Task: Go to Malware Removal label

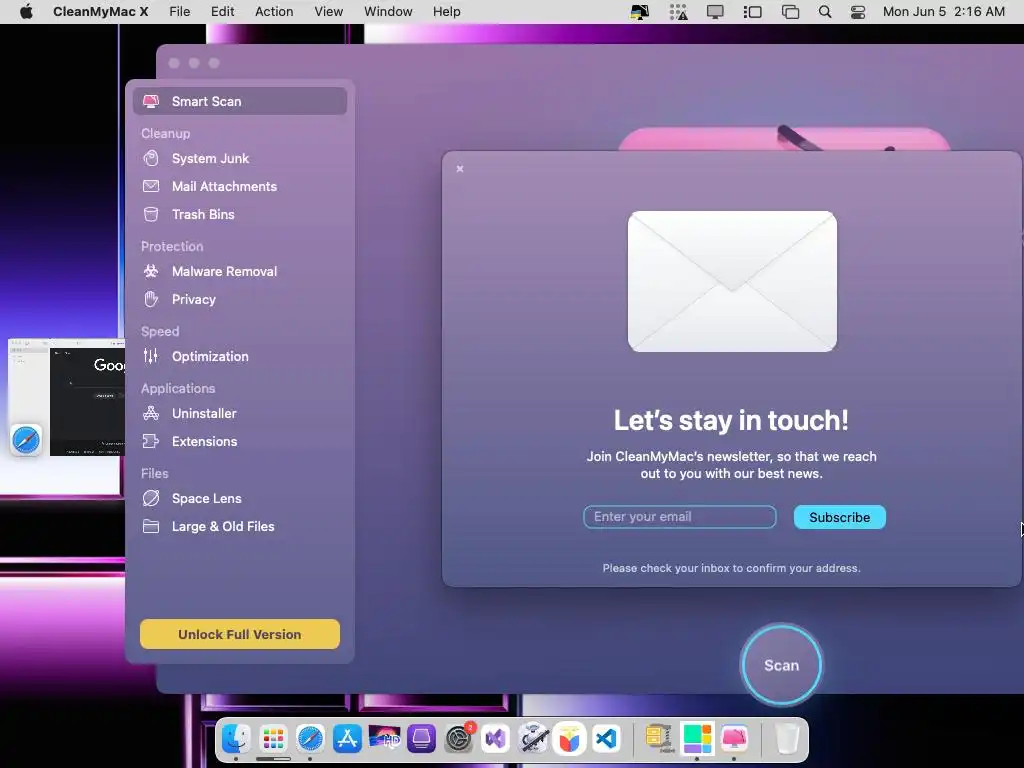Action: pos(224,271)
